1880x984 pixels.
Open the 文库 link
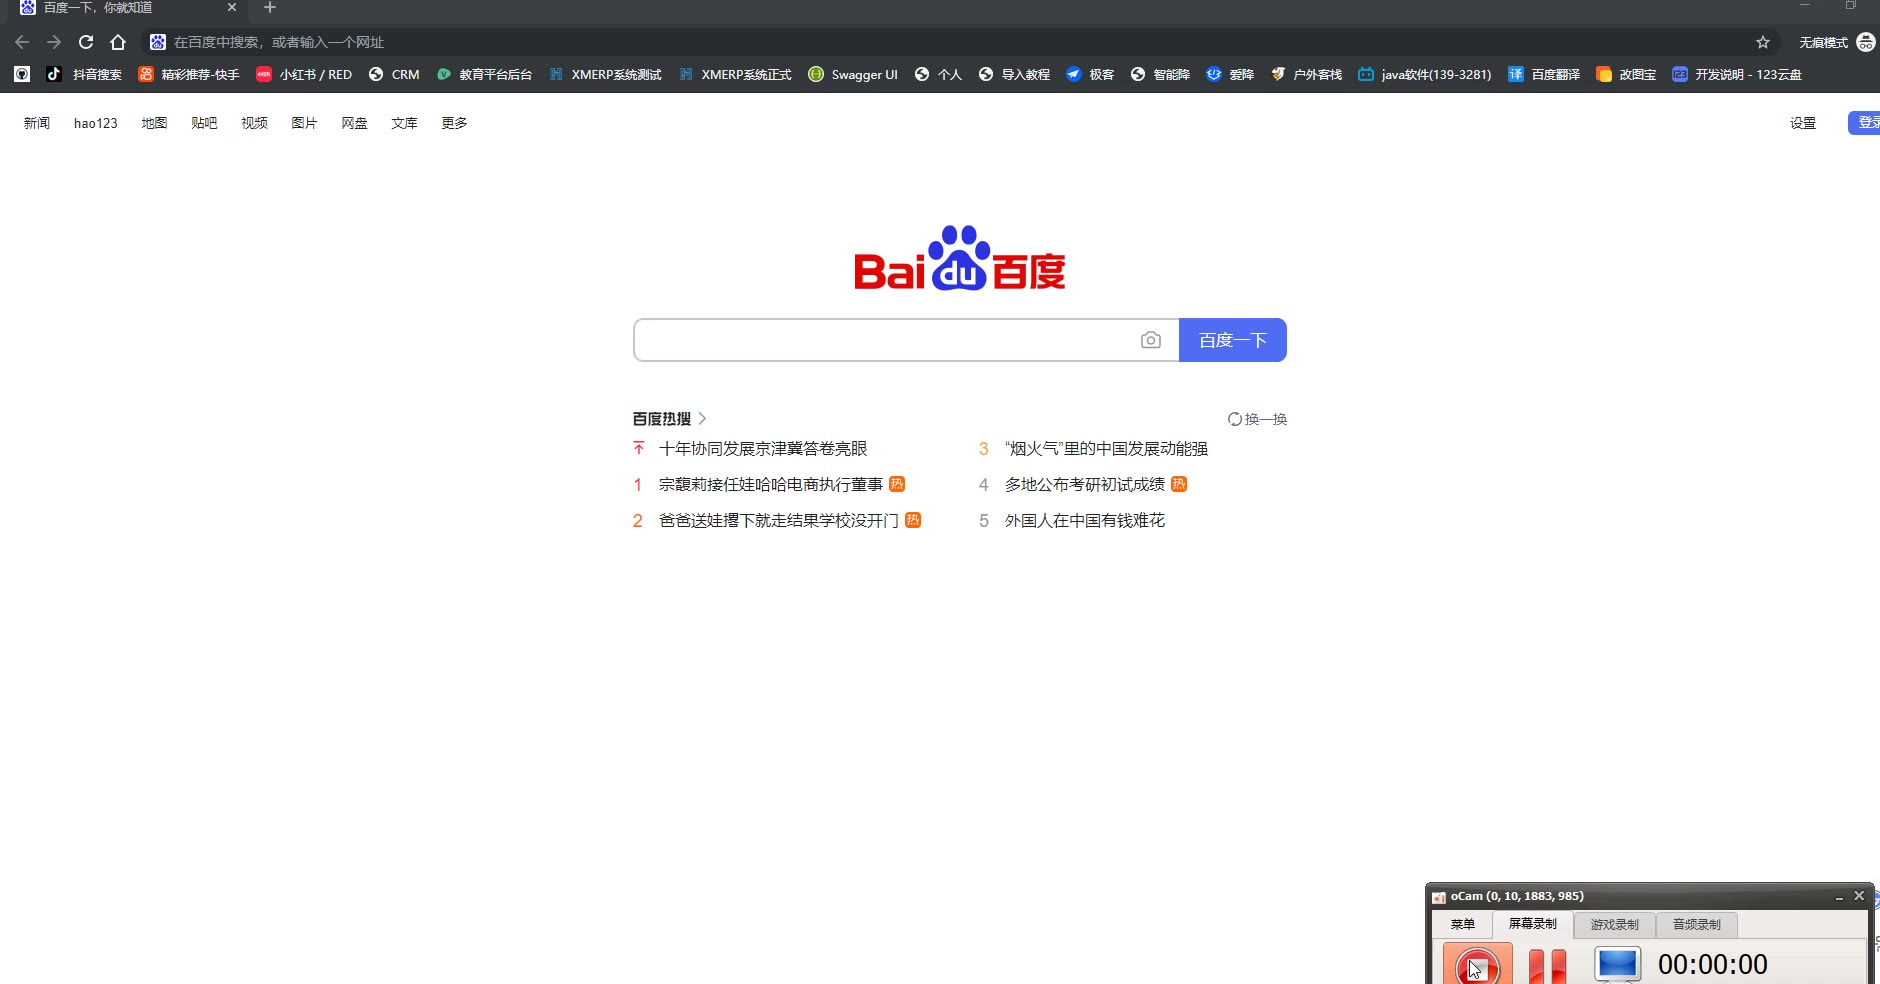pos(404,123)
